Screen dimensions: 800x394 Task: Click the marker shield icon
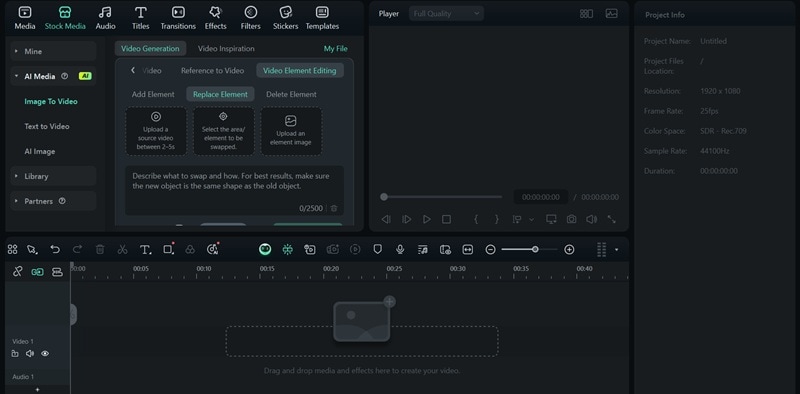point(378,249)
